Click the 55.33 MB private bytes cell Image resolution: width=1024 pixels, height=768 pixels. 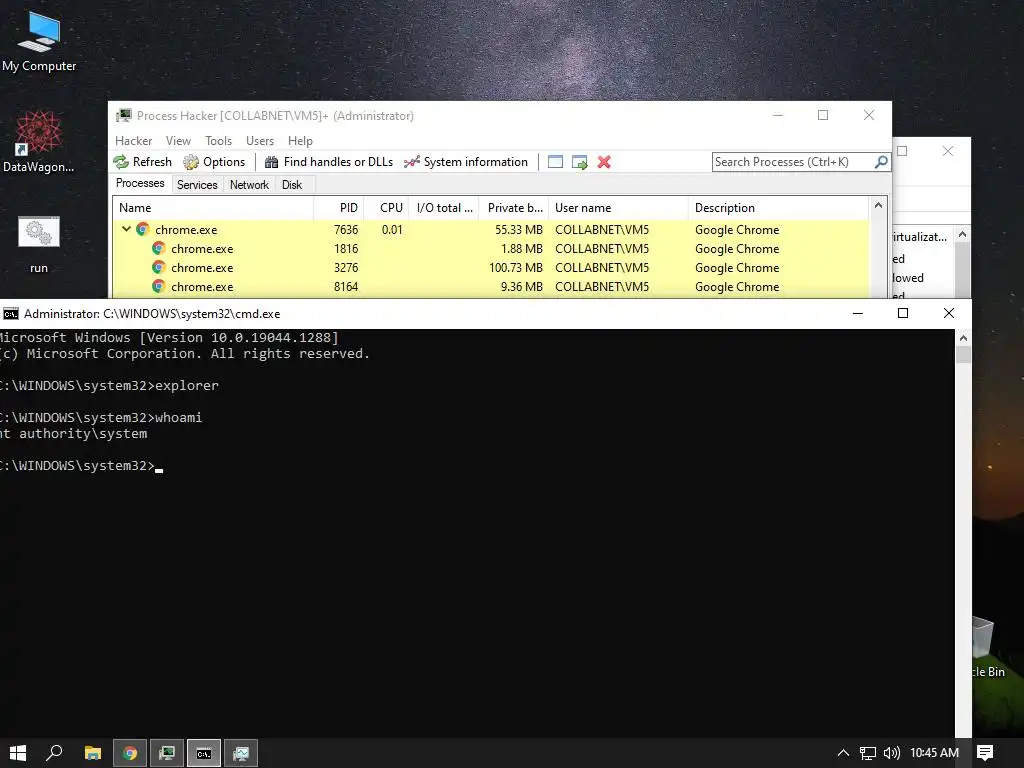(x=519, y=230)
